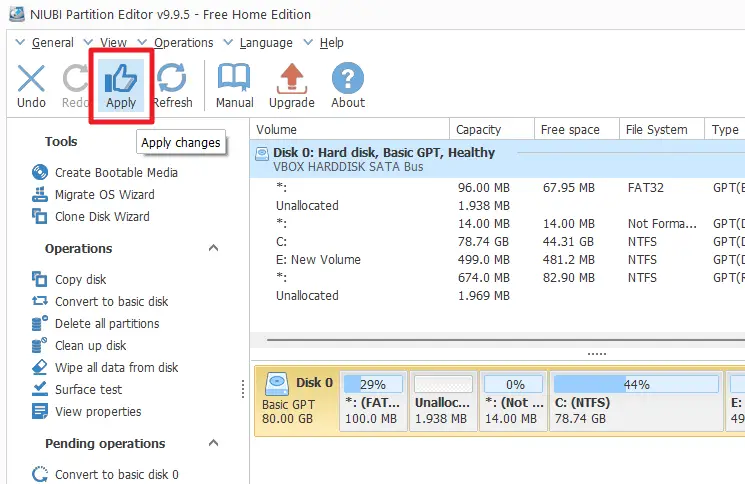Choose Wipe all data from disk

point(116,368)
